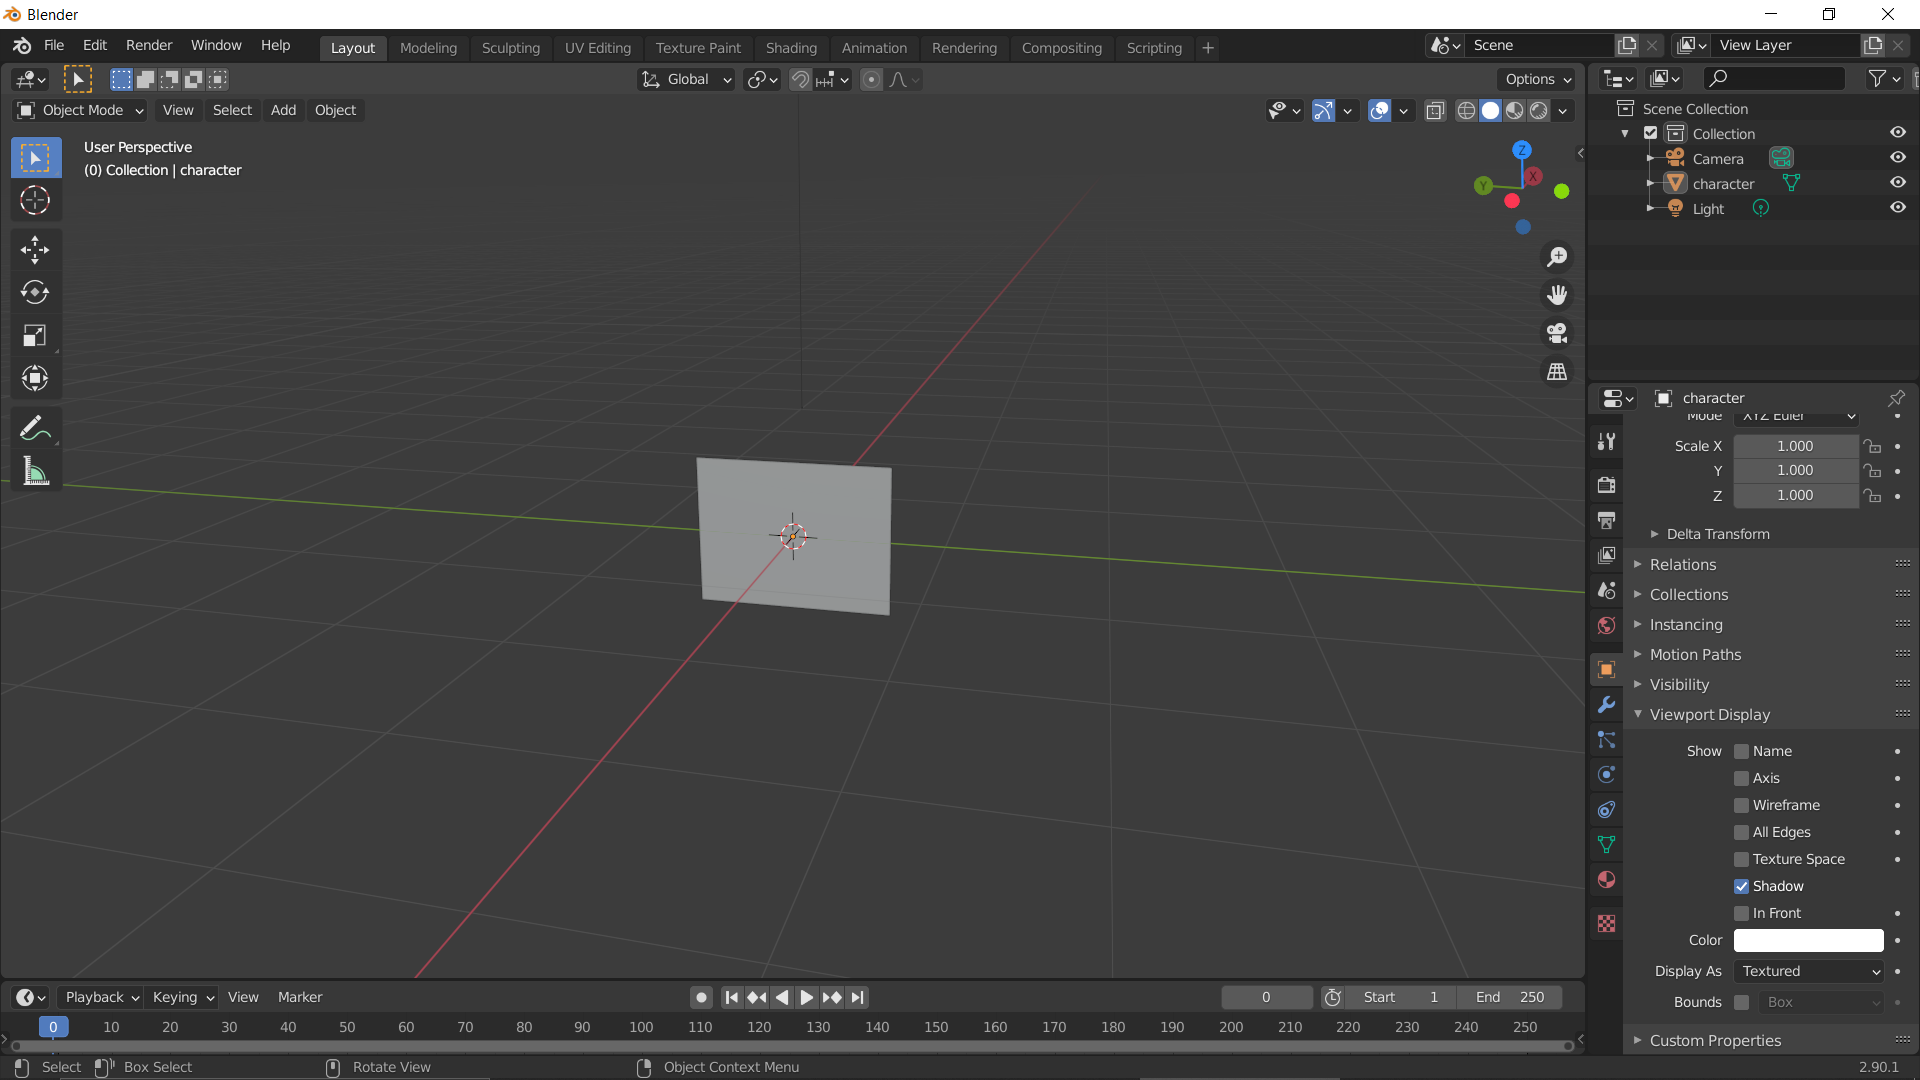Open the Modifiers wrench tab
The width and height of the screenshot is (1920, 1080).
[1606, 705]
